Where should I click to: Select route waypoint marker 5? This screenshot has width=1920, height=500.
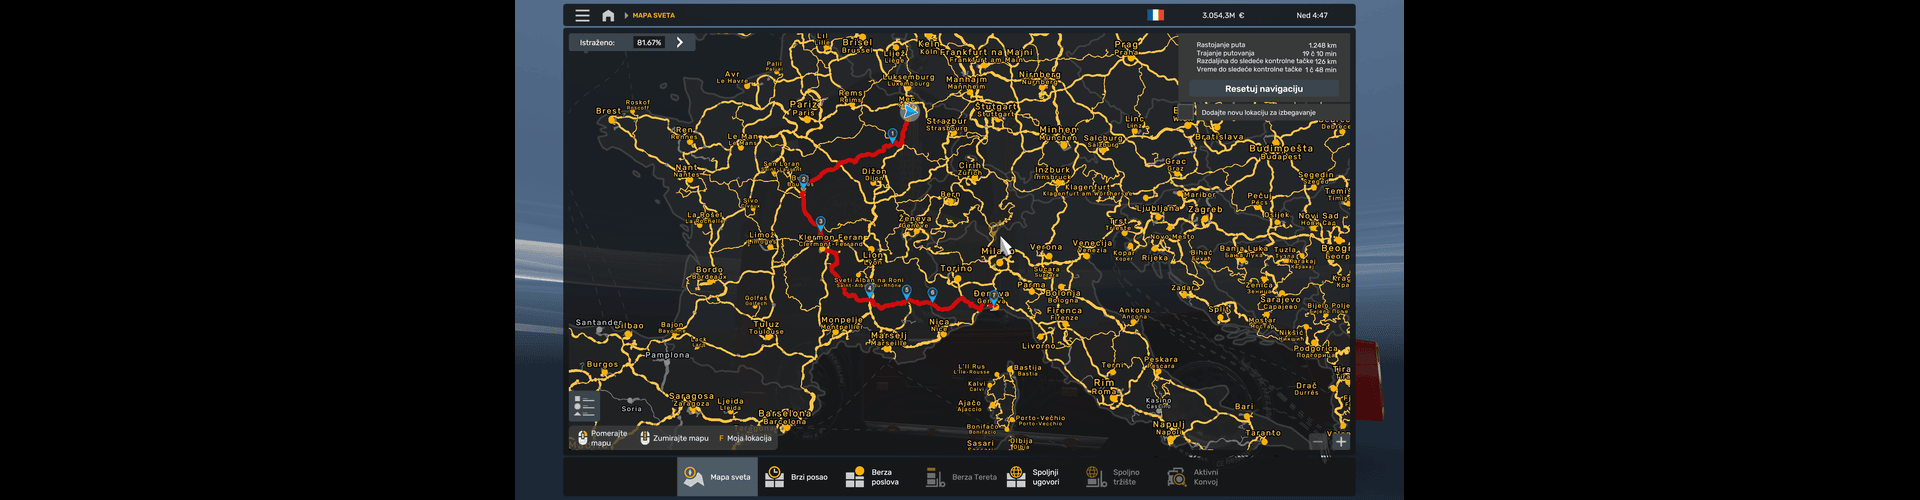click(x=907, y=292)
